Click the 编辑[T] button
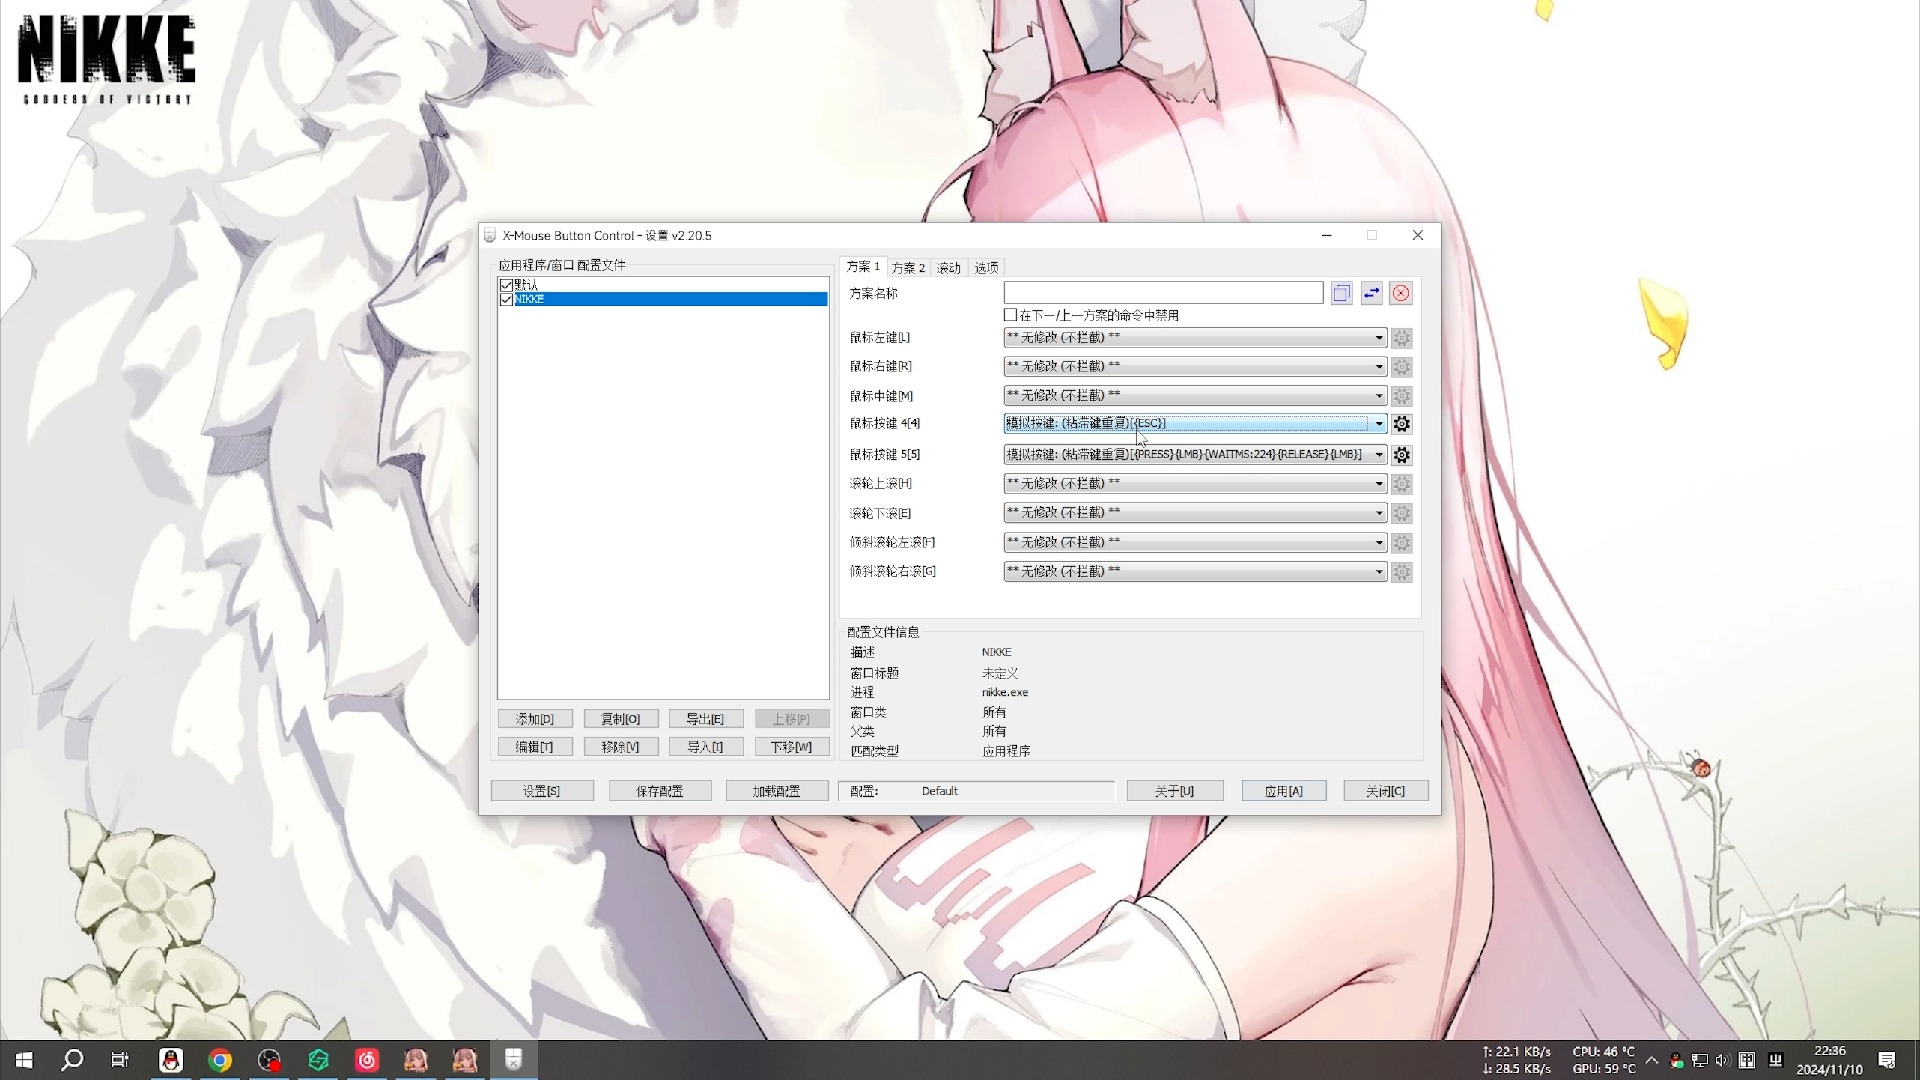 [x=534, y=747]
